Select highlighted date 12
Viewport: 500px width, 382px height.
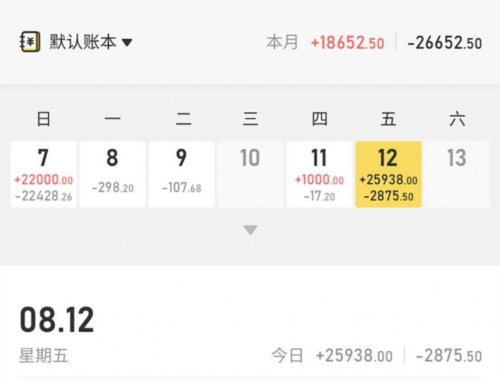[388, 174]
